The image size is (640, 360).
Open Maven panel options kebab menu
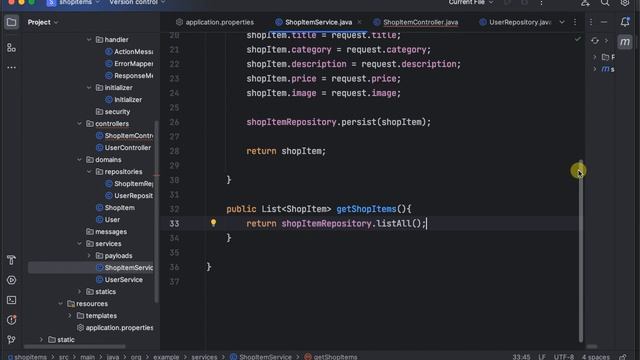click(591, 22)
